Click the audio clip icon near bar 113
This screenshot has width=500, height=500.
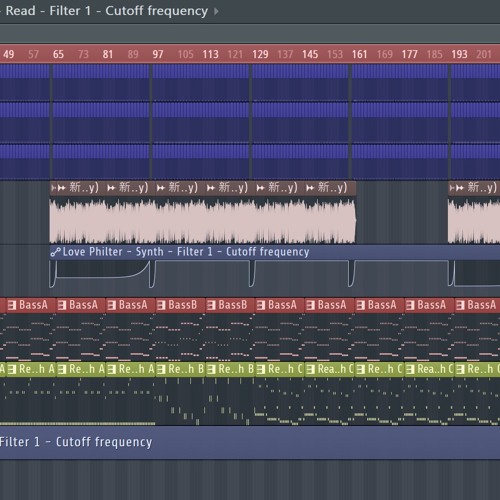[211, 188]
